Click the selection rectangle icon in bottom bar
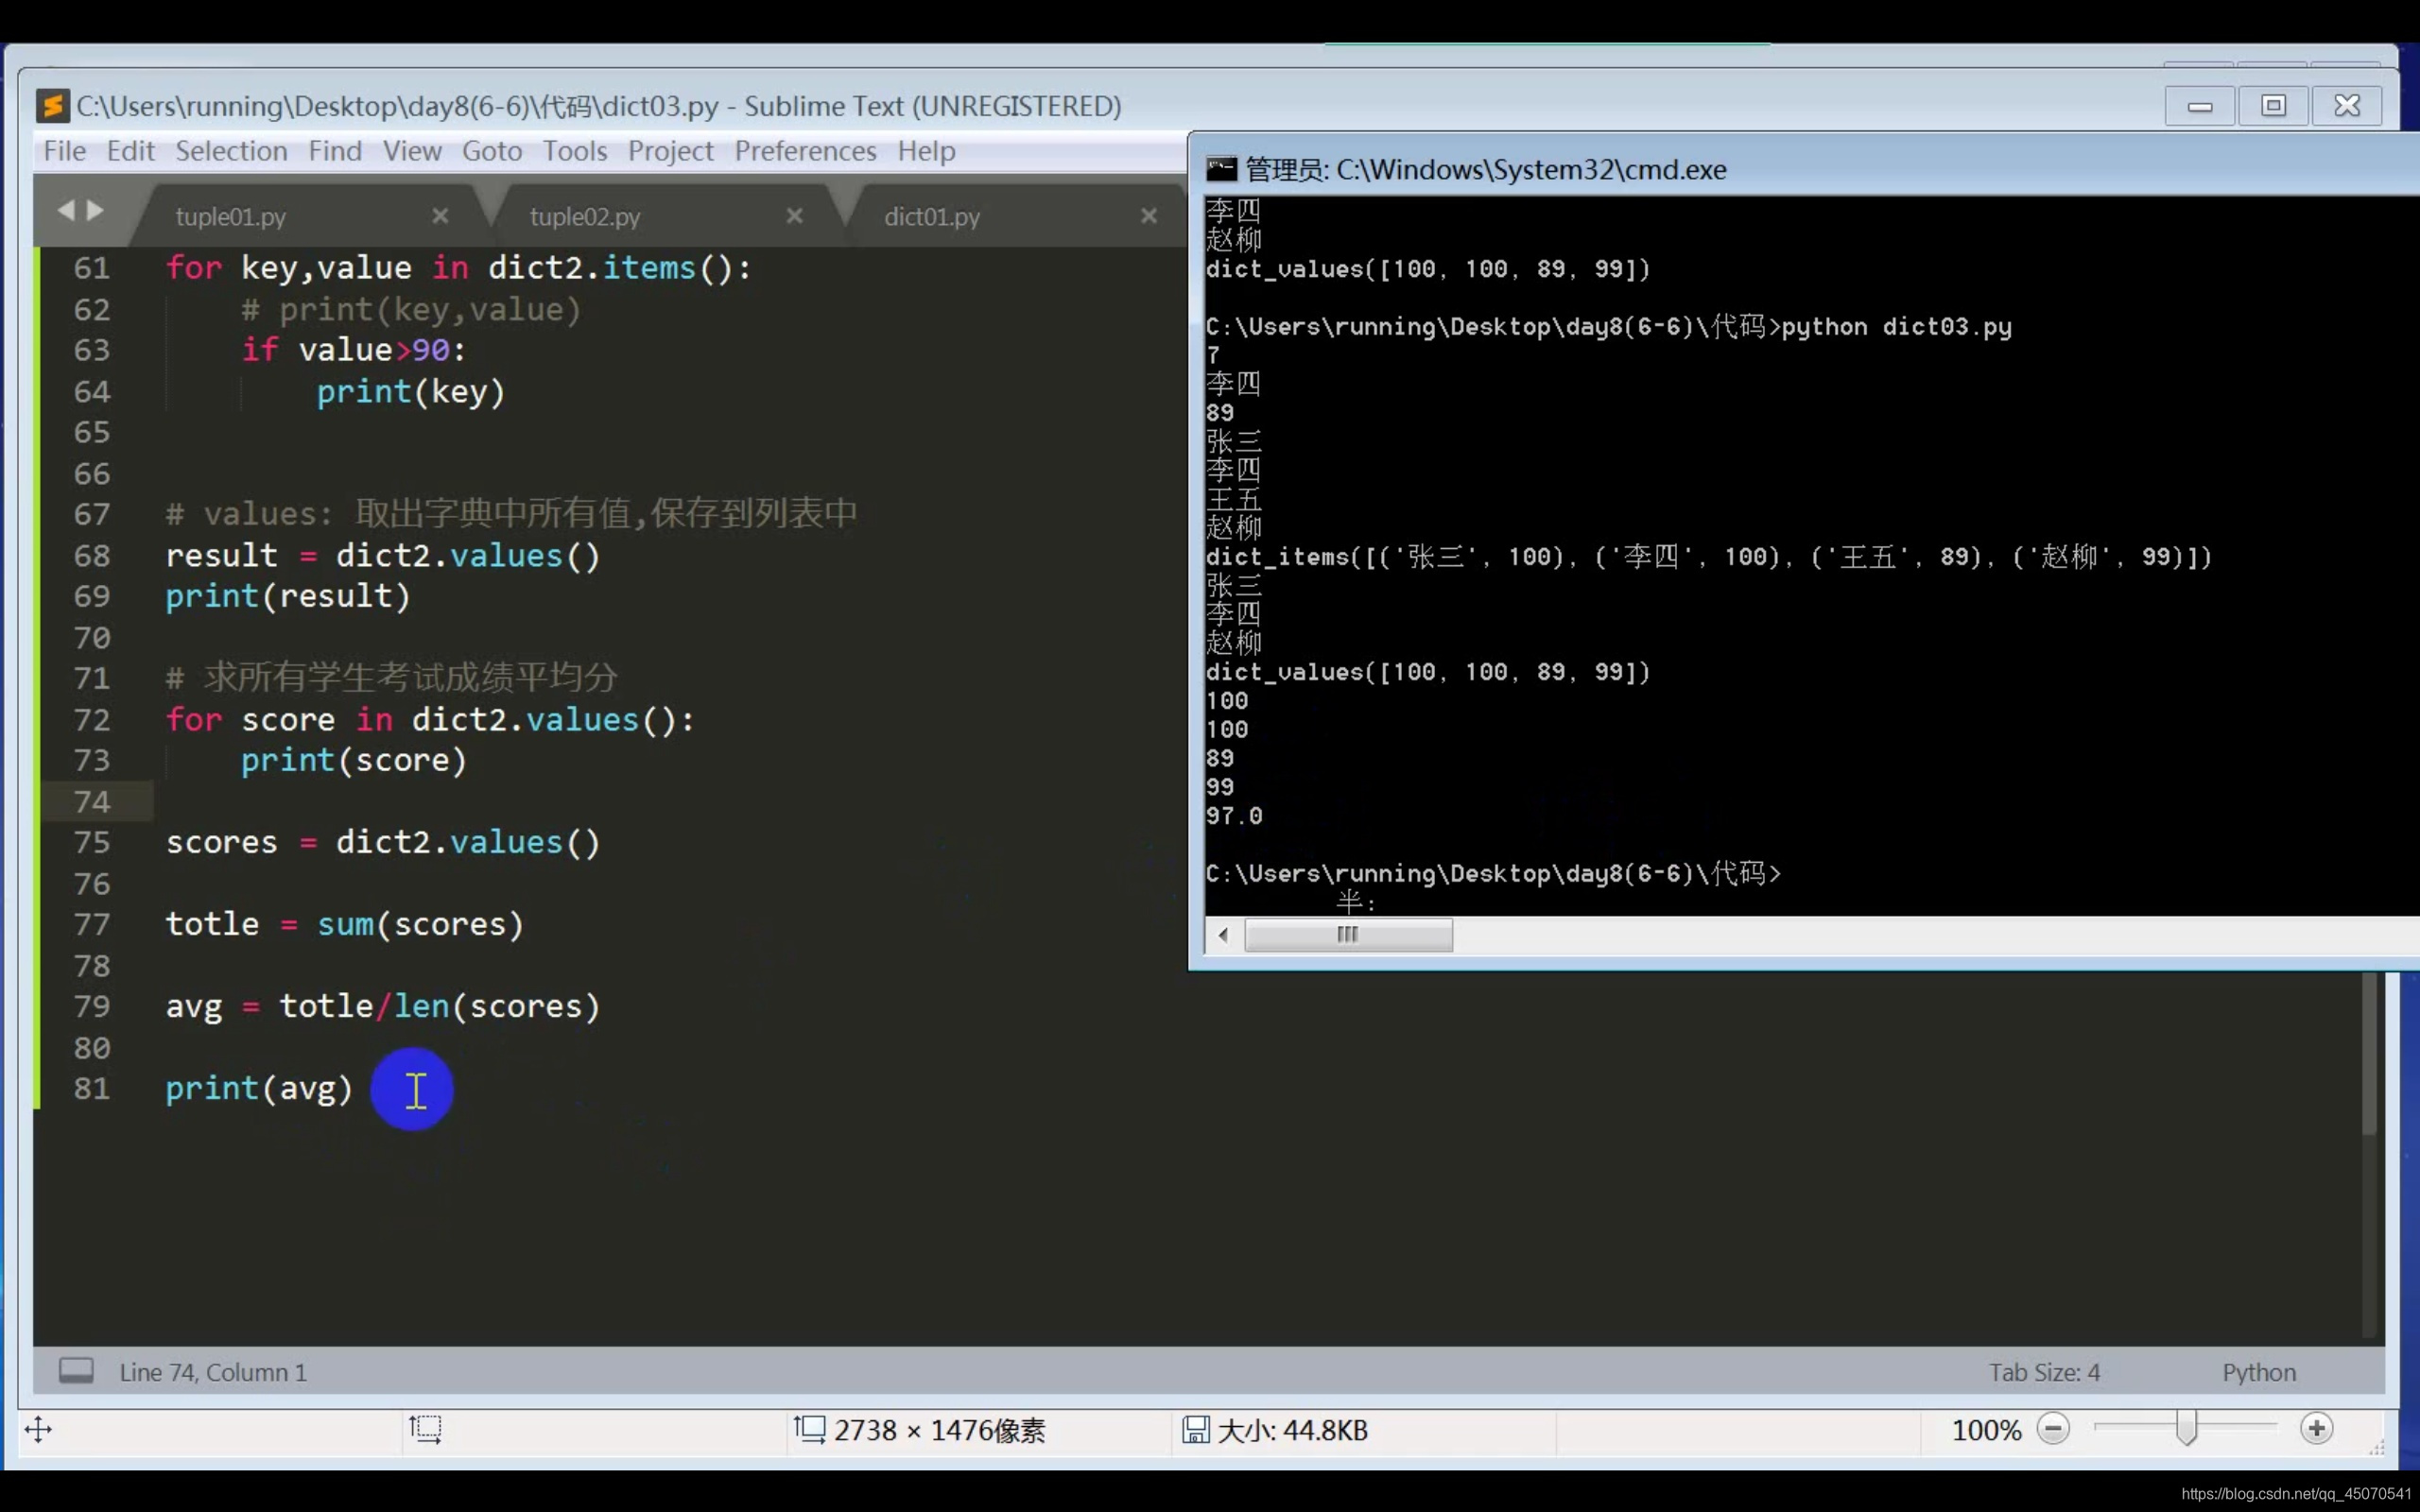Image resolution: width=2420 pixels, height=1512 pixels. [425, 1429]
